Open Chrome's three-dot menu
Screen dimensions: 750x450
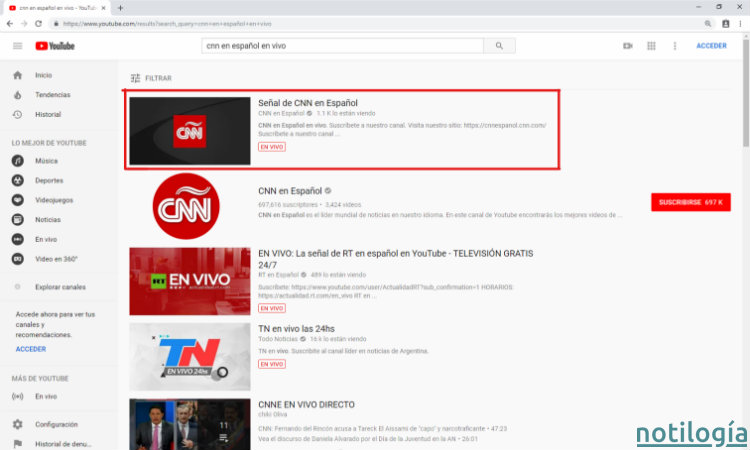pos(741,23)
